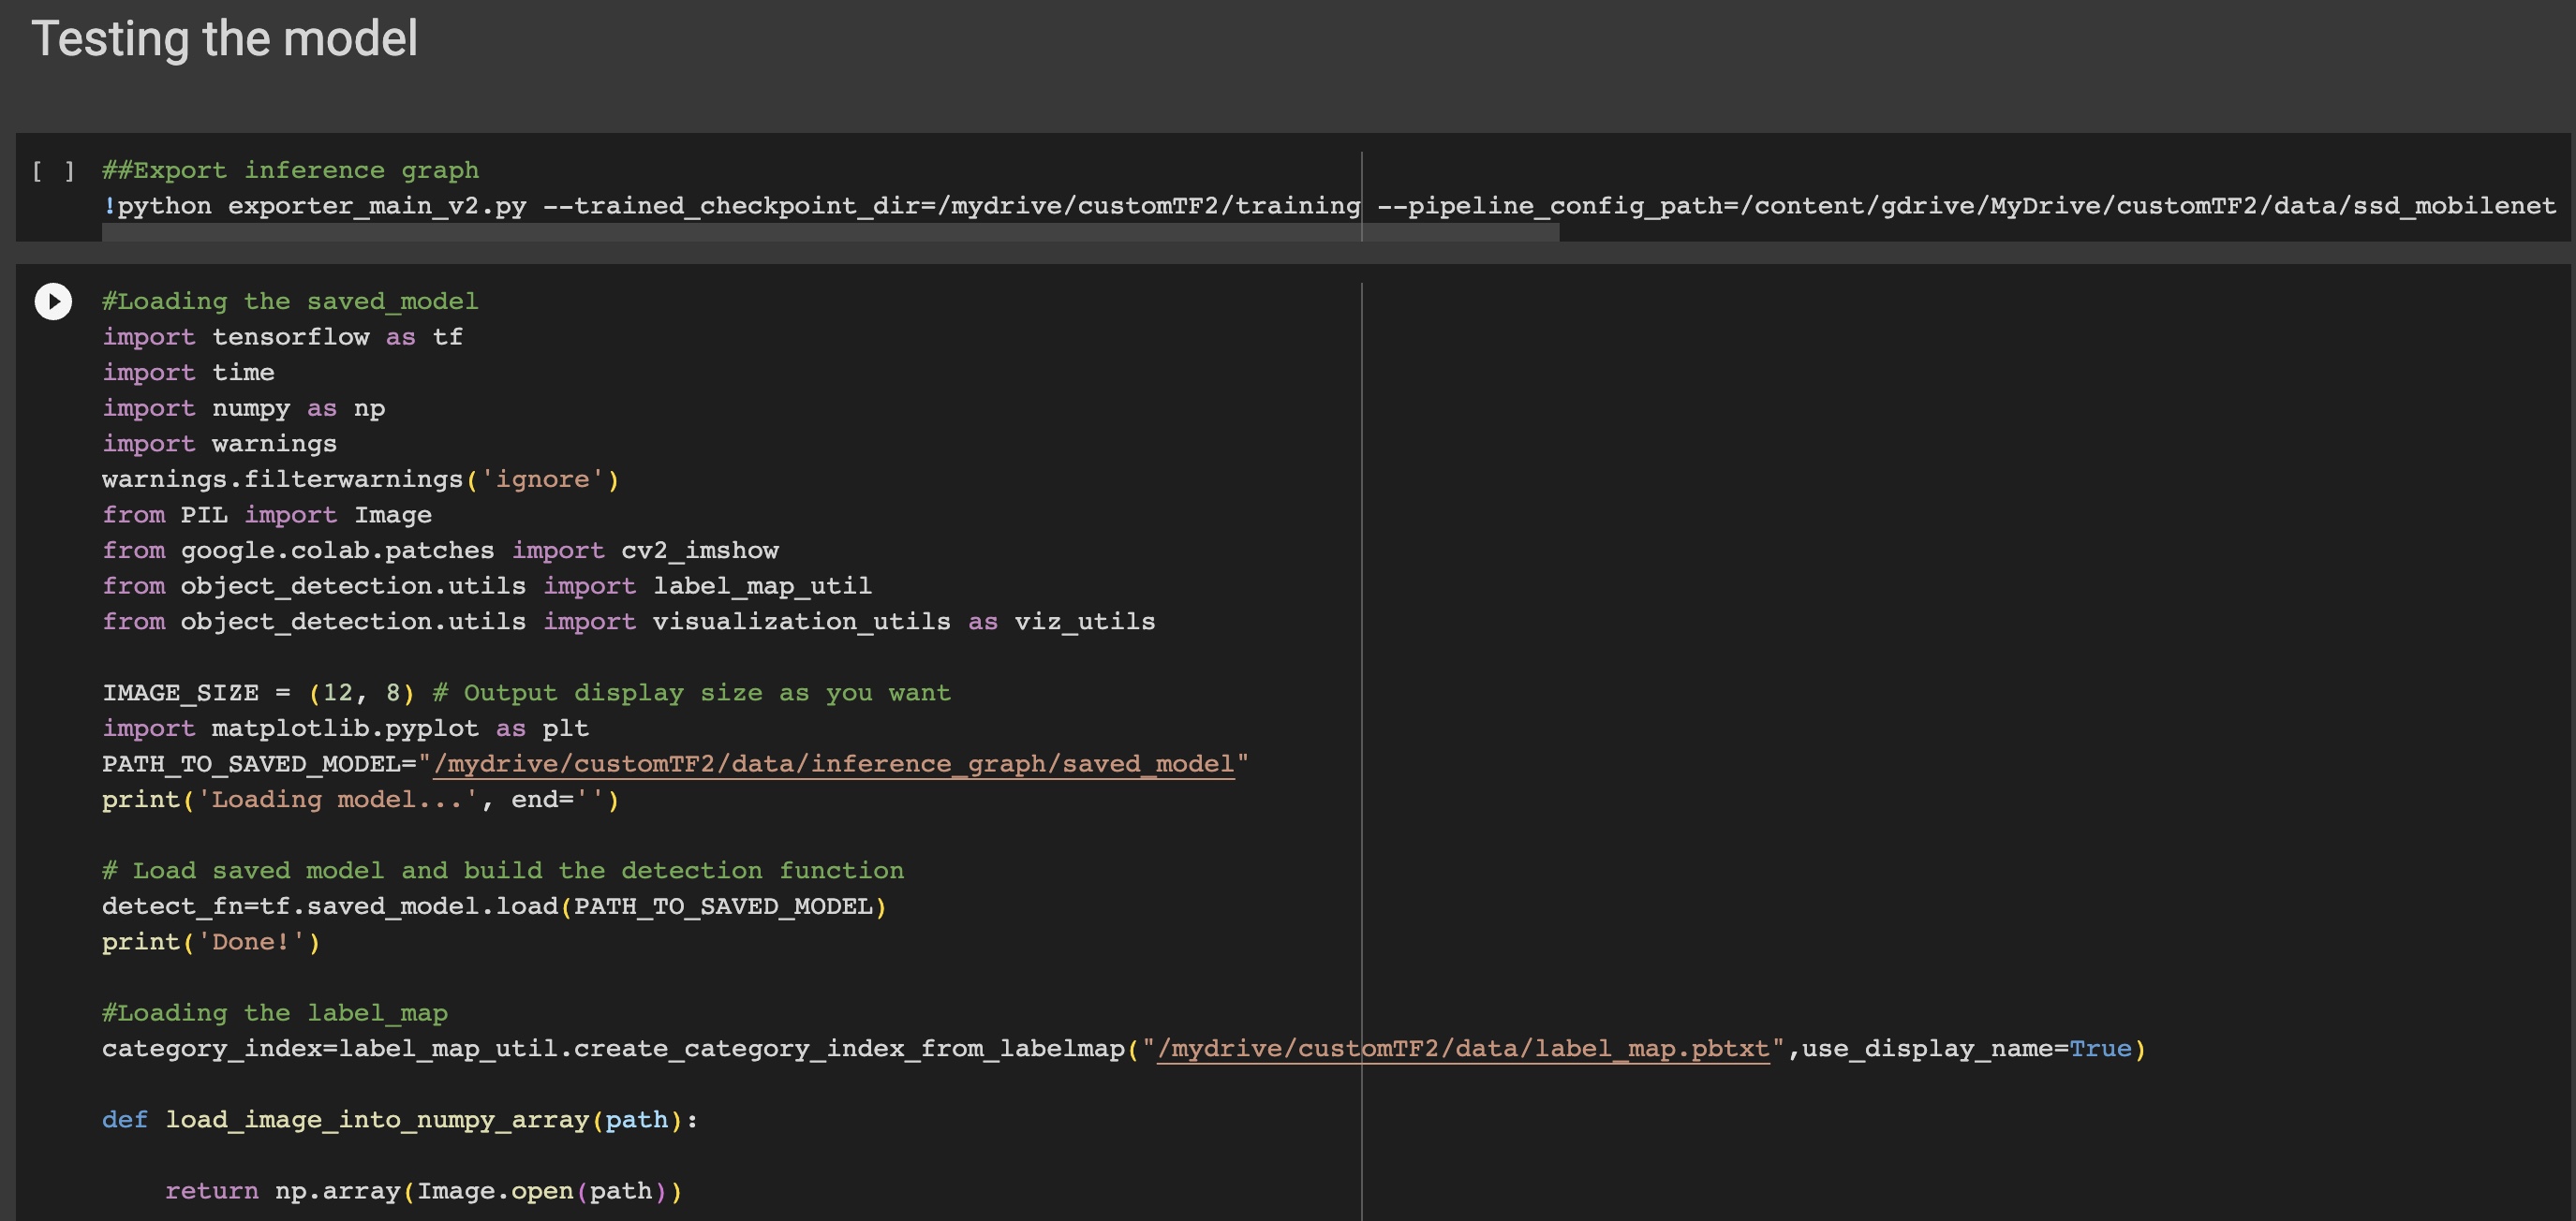This screenshot has height=1221, width=2576.
Task: Click the empty execution bracket of export cell
Action: (53, 171)
